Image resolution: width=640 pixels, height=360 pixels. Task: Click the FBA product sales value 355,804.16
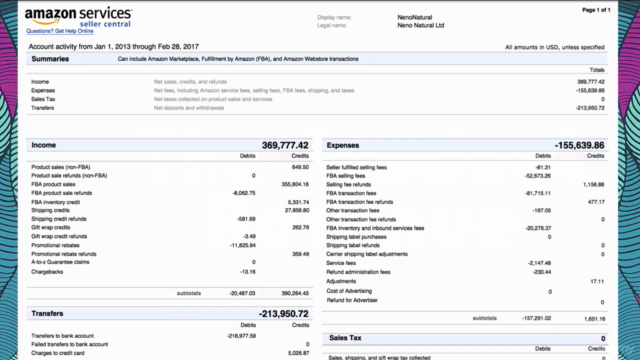pyautogui.click(x=295, y=184)
